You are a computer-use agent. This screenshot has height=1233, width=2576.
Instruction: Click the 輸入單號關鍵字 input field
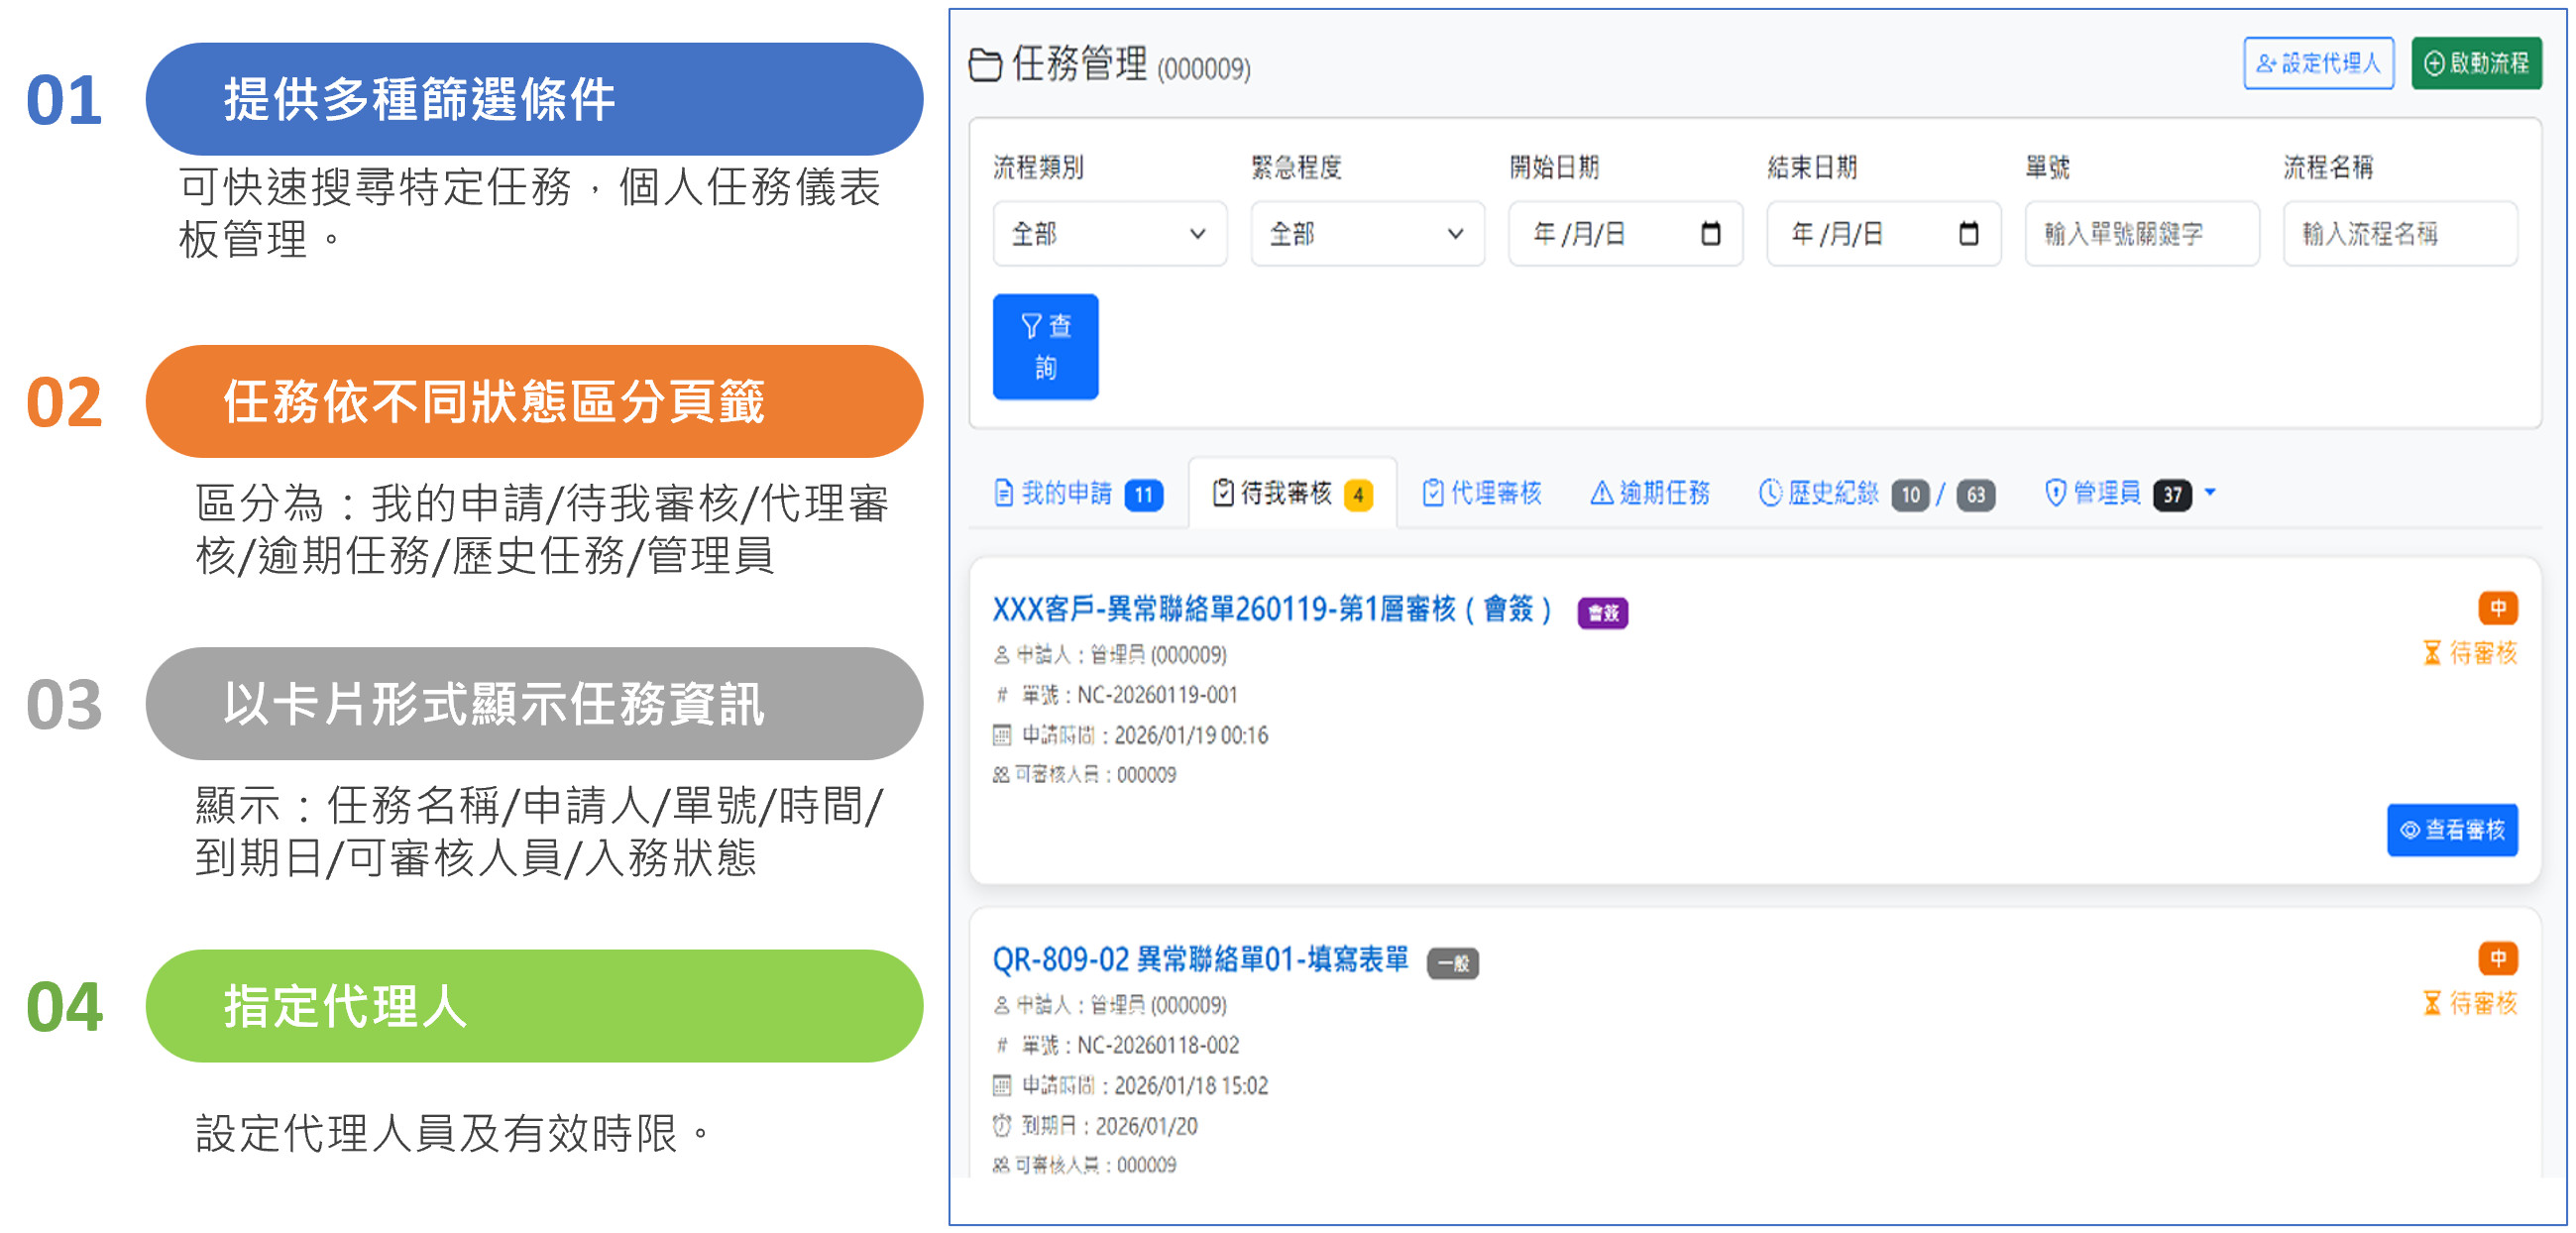pyautogui.click(x=2141, y=234)
